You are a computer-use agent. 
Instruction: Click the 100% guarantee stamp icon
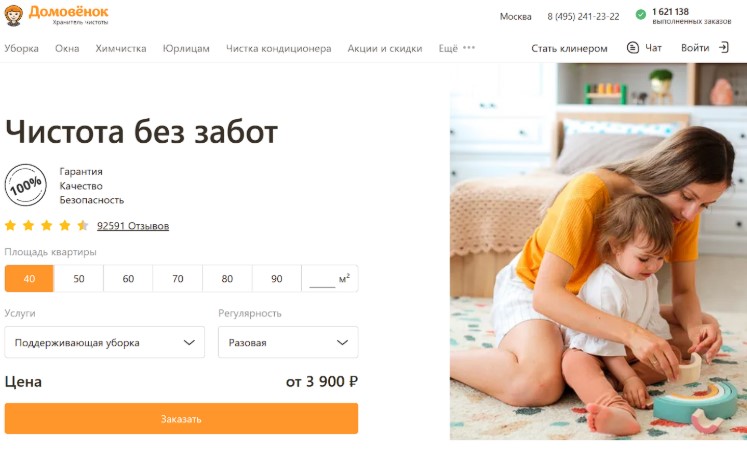click(26, 185)
